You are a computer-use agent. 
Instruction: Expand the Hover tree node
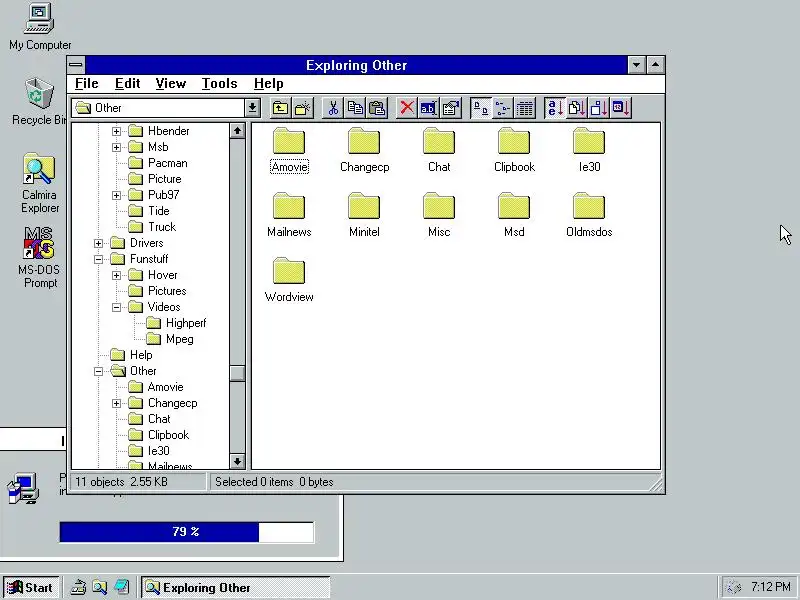coord(116,276)
